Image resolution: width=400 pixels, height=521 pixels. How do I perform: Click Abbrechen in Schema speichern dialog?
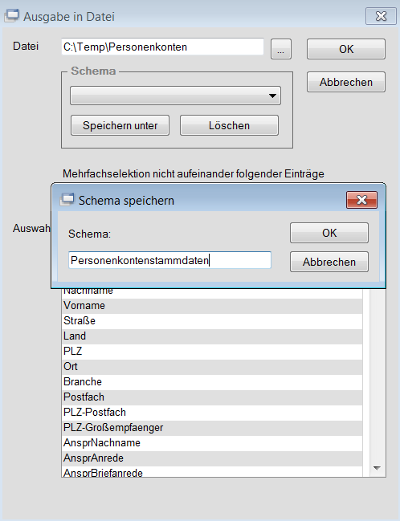(x=329, y=262)
